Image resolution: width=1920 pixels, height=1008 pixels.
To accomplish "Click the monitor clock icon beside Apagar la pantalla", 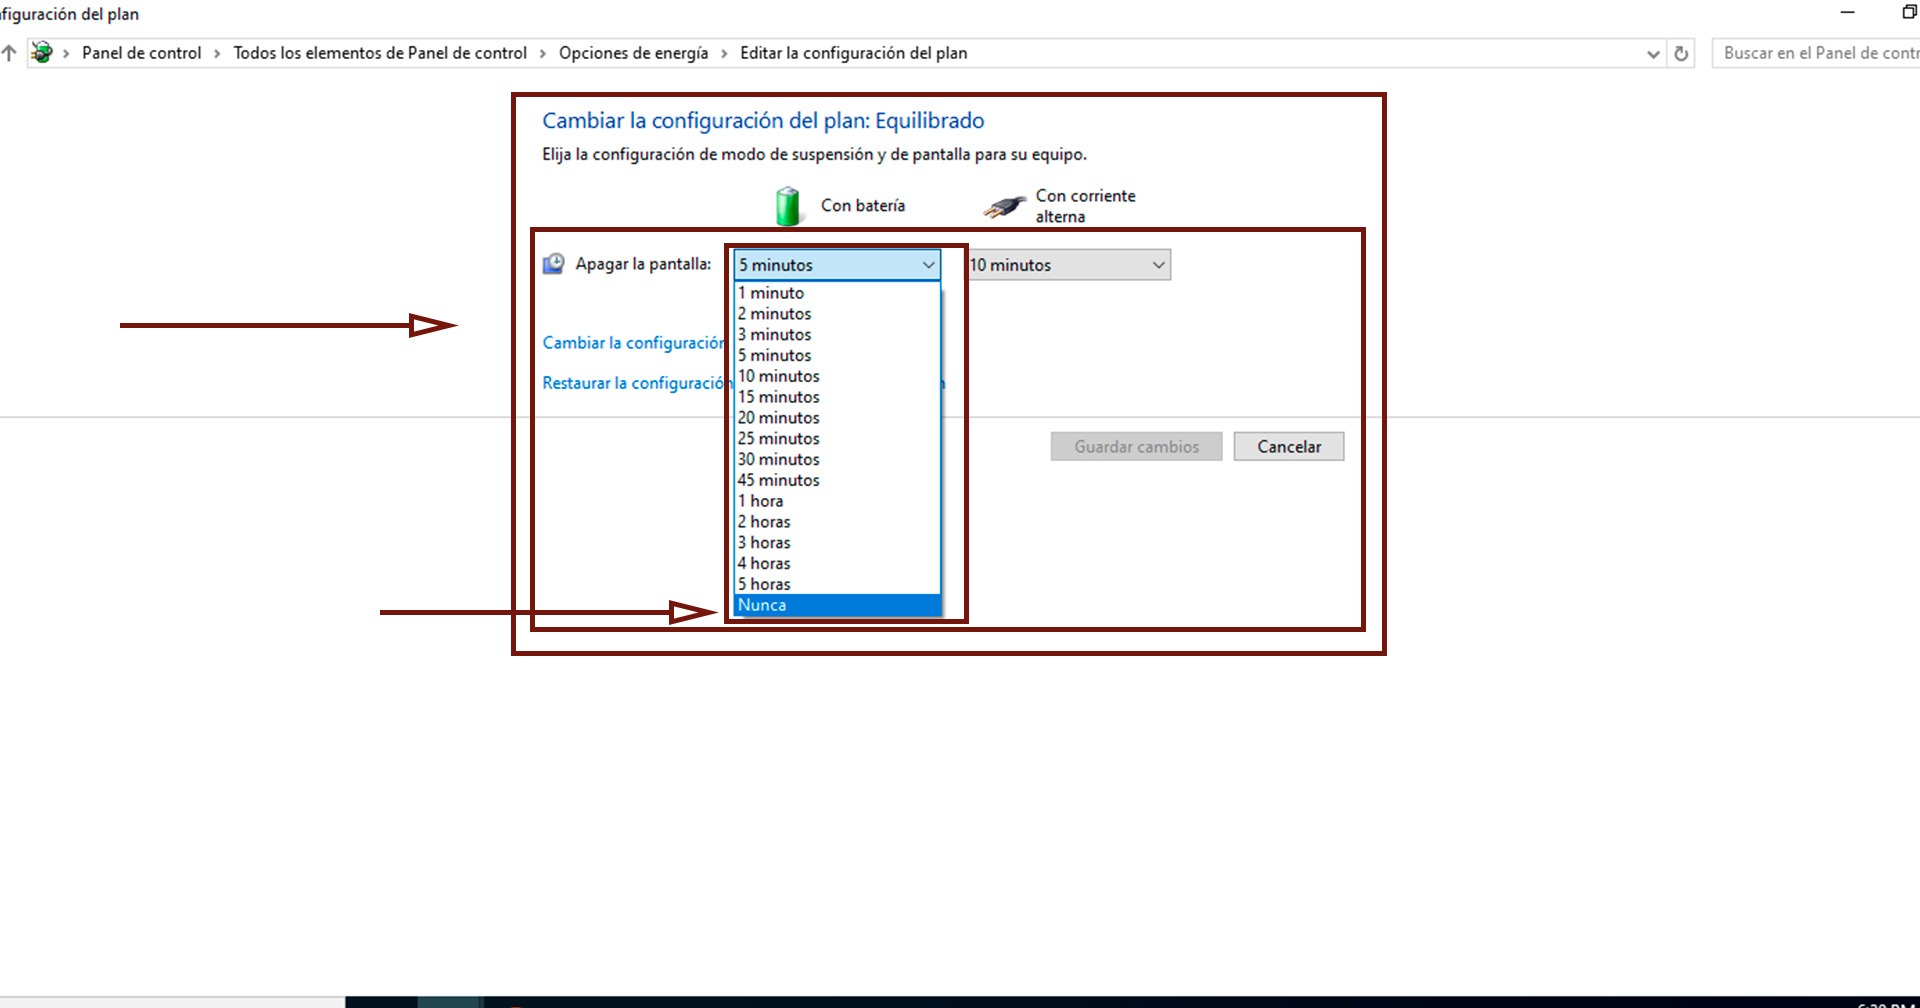I will (553, 264).
